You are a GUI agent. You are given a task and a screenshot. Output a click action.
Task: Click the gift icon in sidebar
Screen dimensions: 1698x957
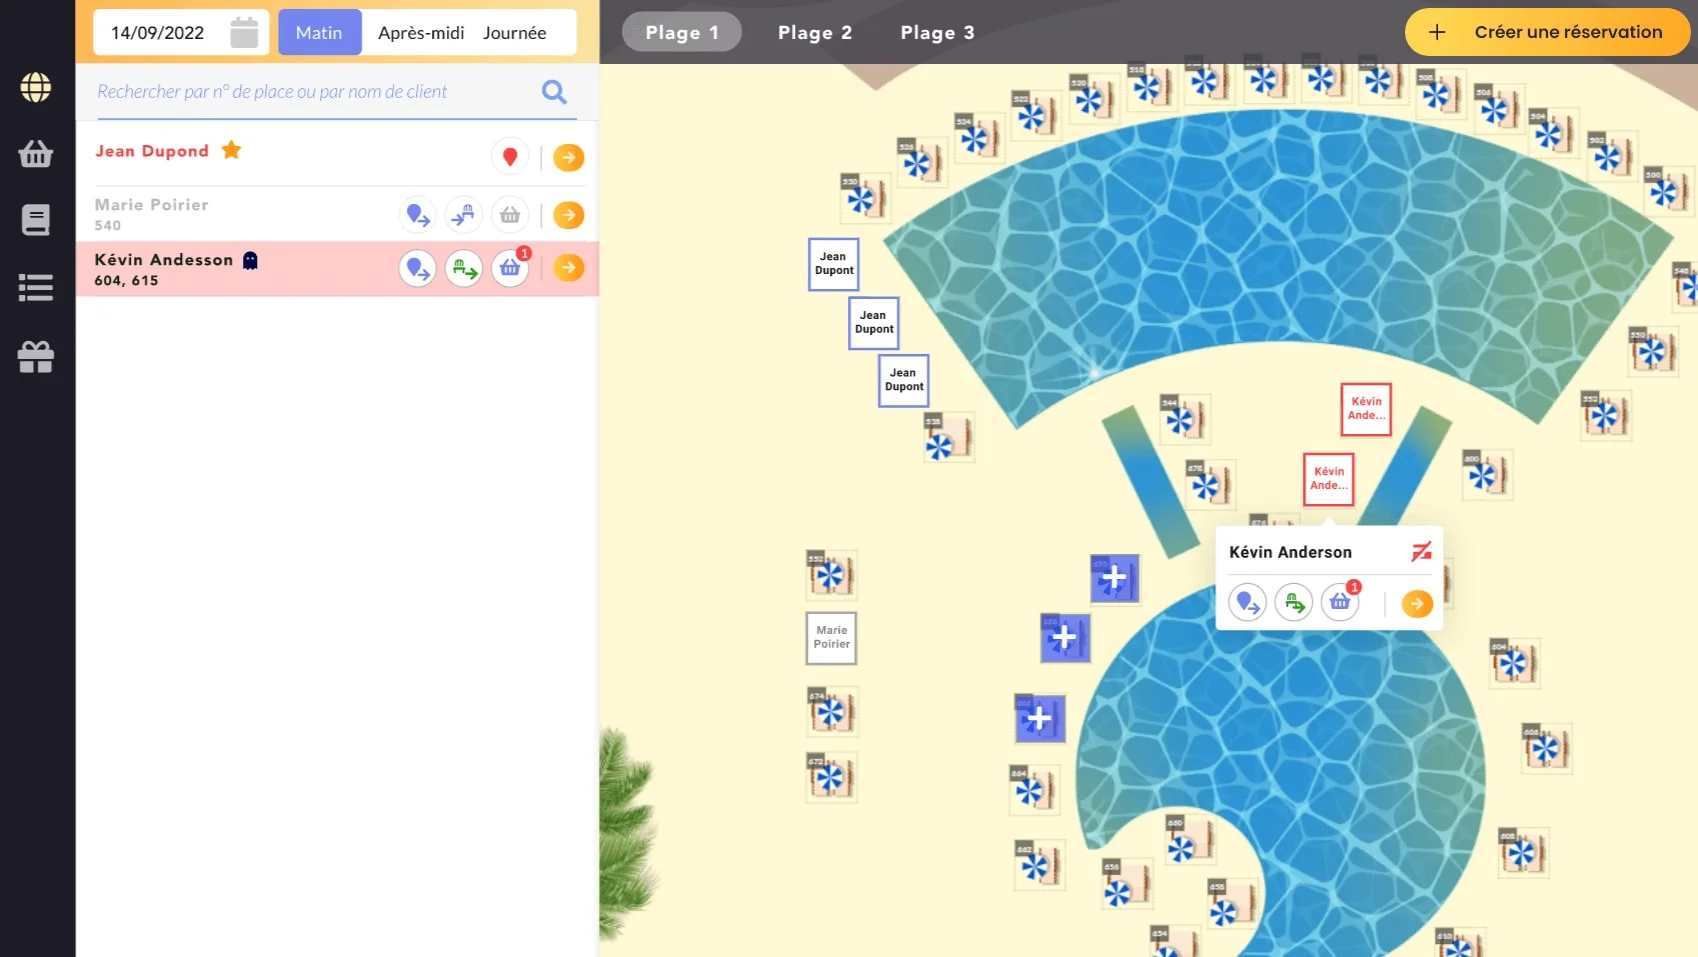(x=36, y=357)
